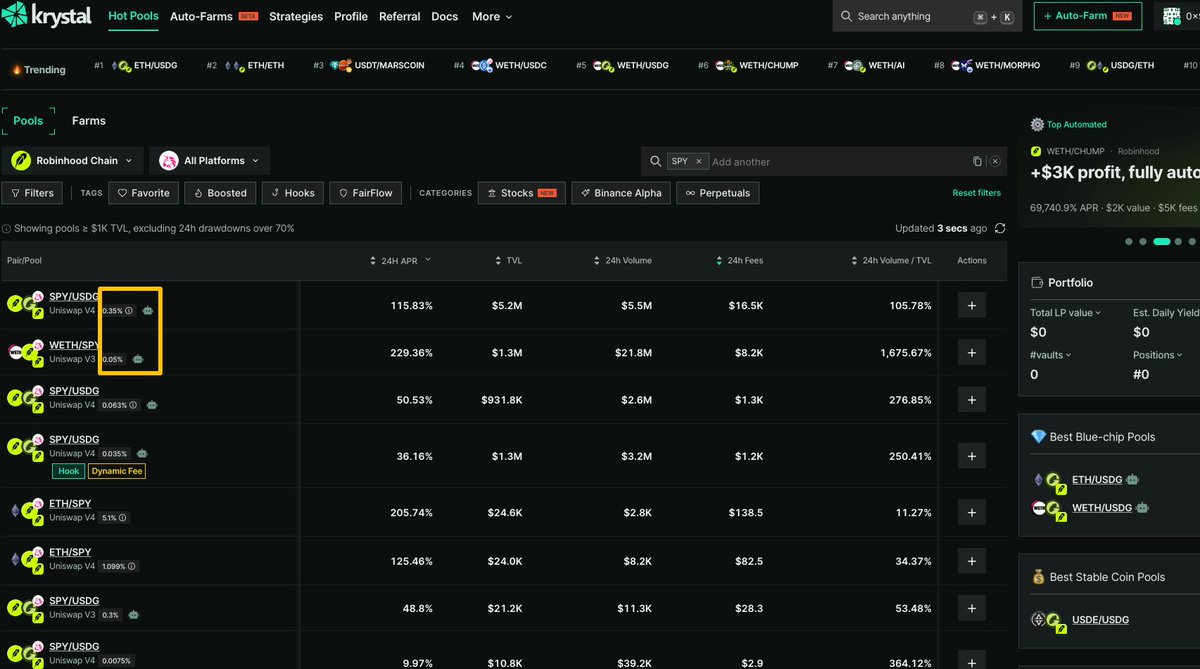Copy the pool search query
The height and width of the screenshot is (669, 1200).
pyautogui.click(x=977, y=161)
